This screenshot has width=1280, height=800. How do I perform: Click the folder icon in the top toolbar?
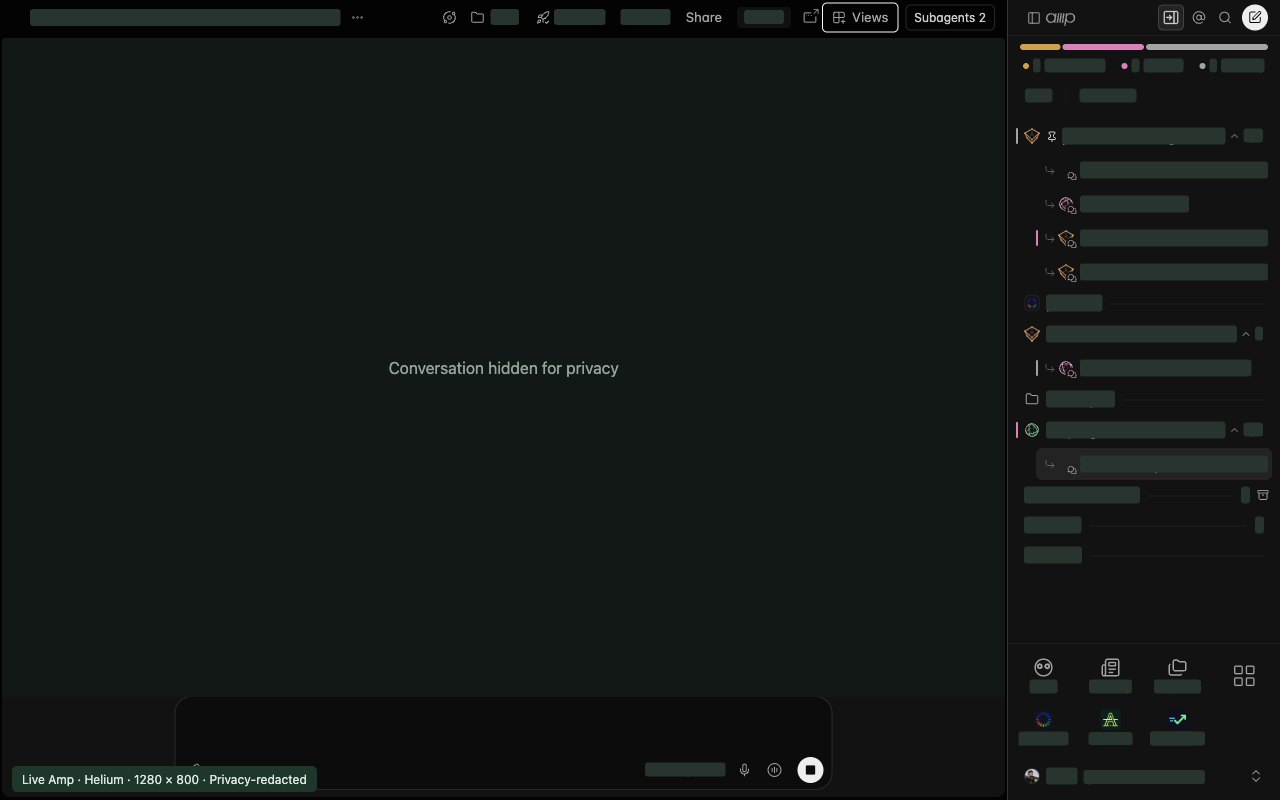(478, 17)
